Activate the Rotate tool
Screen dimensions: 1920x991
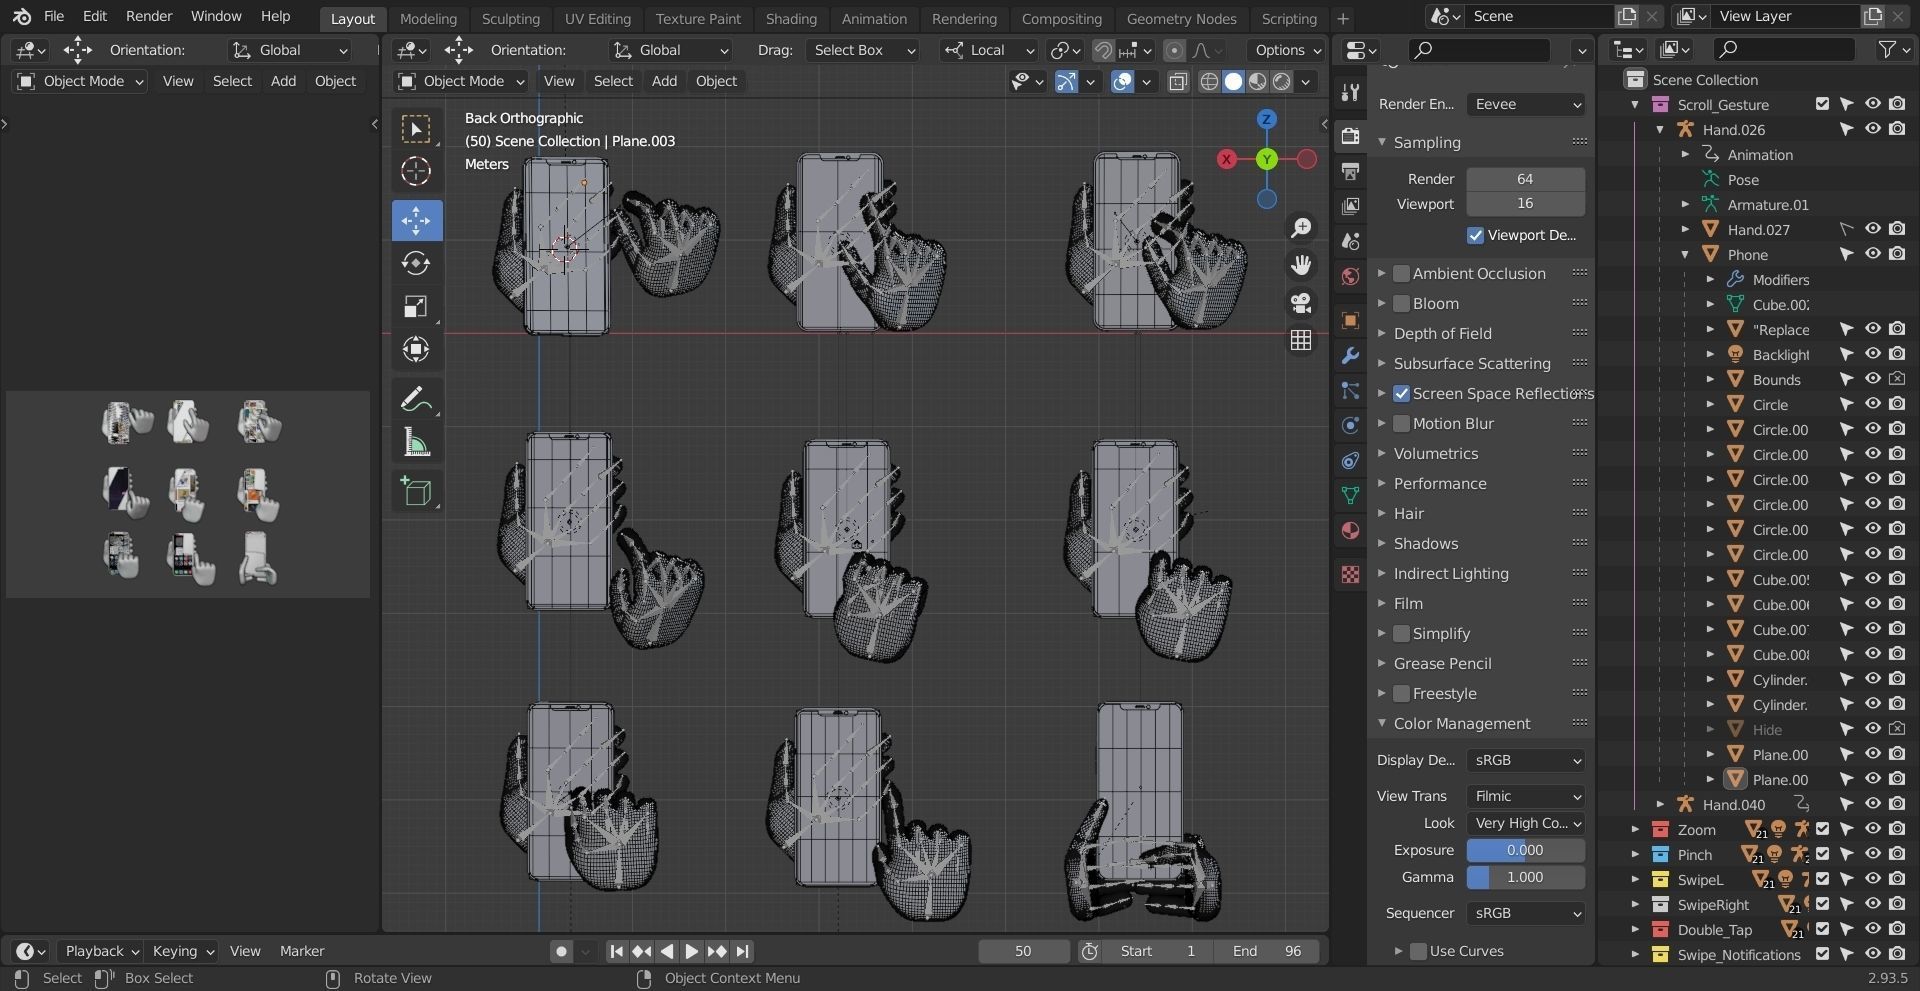416,264
